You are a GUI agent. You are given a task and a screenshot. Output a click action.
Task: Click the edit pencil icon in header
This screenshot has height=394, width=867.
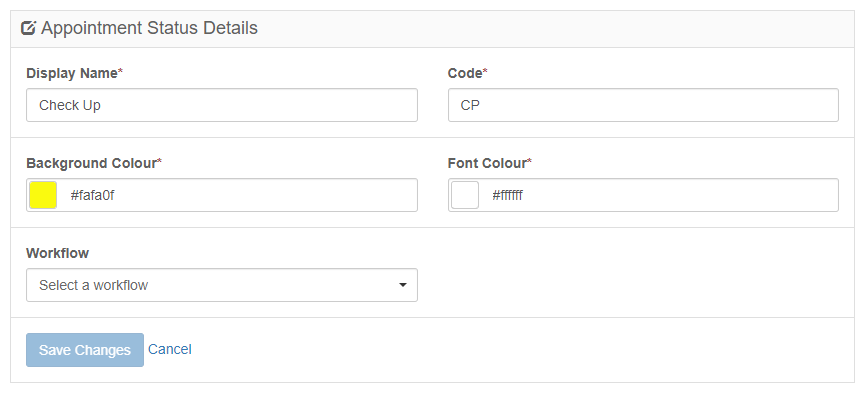click(28, 28)
